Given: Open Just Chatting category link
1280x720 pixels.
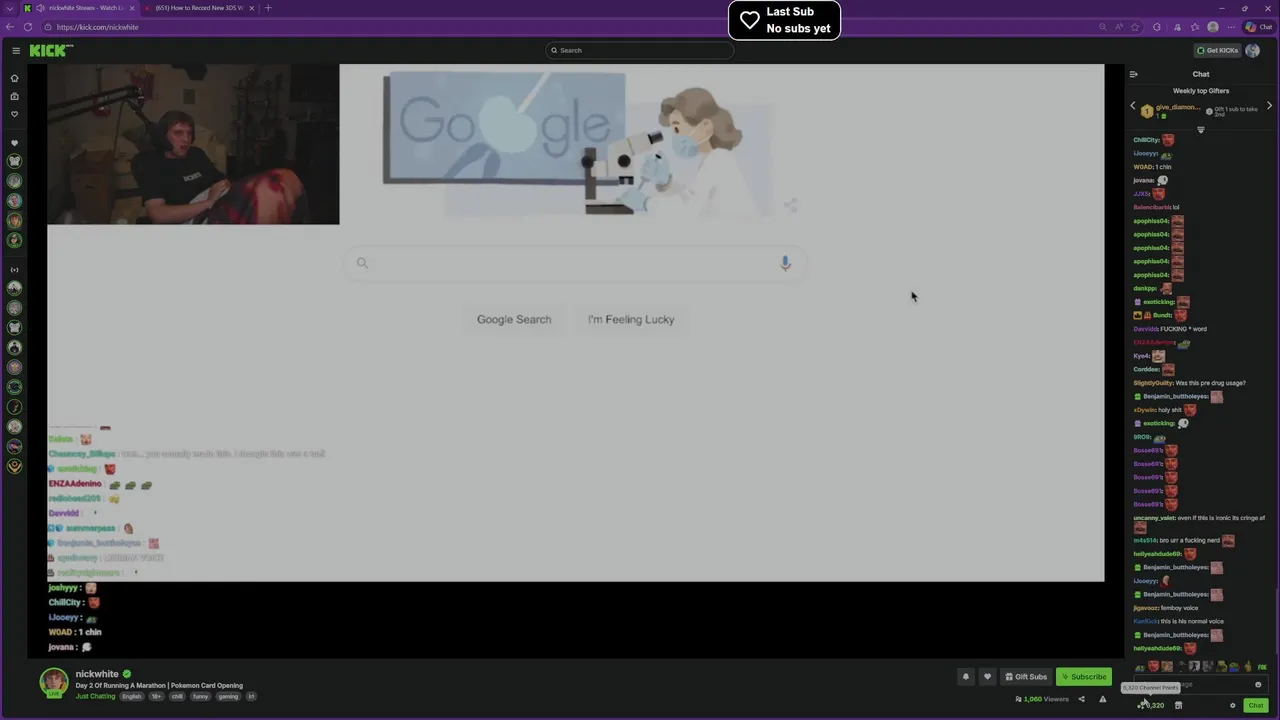Looking at the screenshot, I should coord(96,696).
